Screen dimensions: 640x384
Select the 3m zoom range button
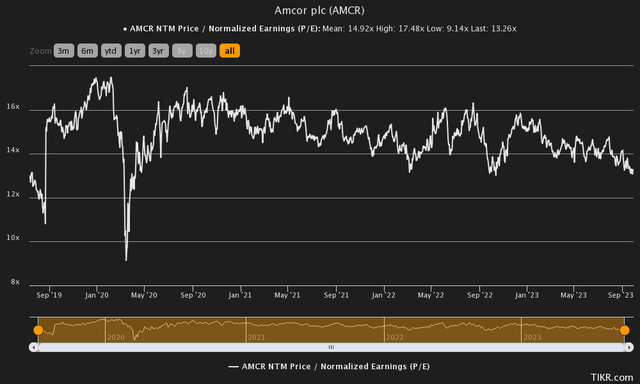pos(64,51)
